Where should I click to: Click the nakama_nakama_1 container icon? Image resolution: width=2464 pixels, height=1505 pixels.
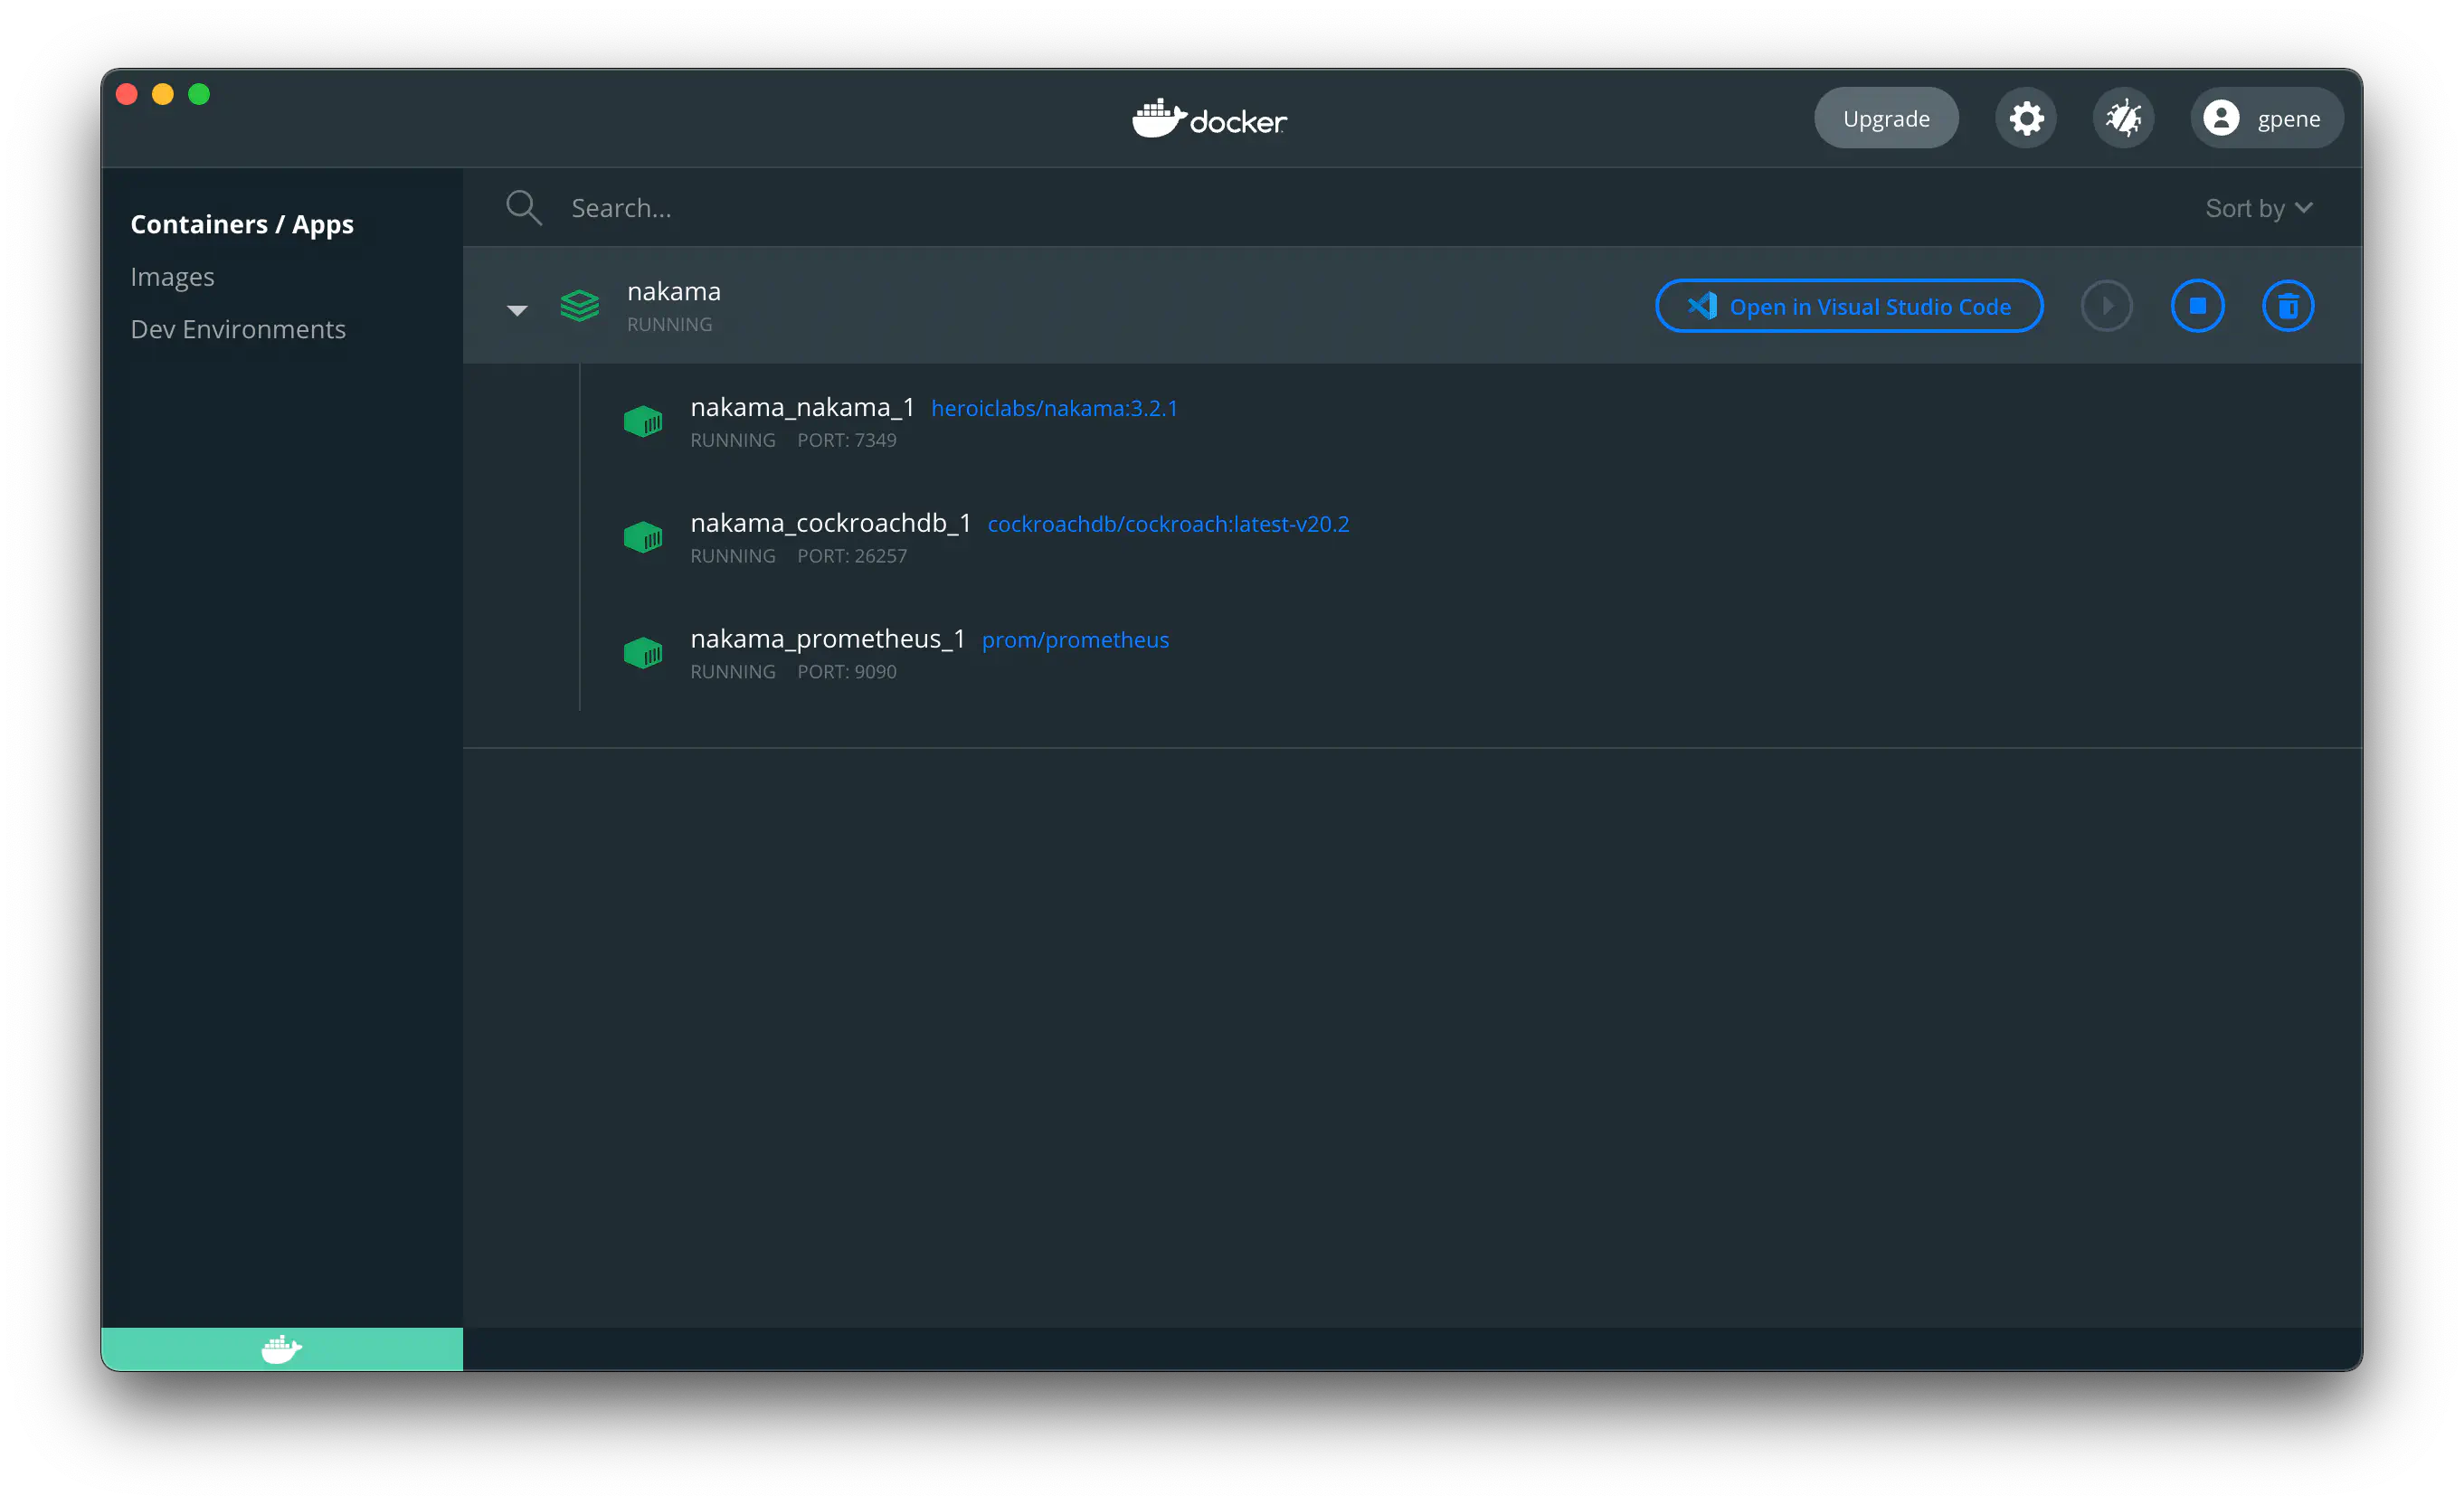click(643, 422)
